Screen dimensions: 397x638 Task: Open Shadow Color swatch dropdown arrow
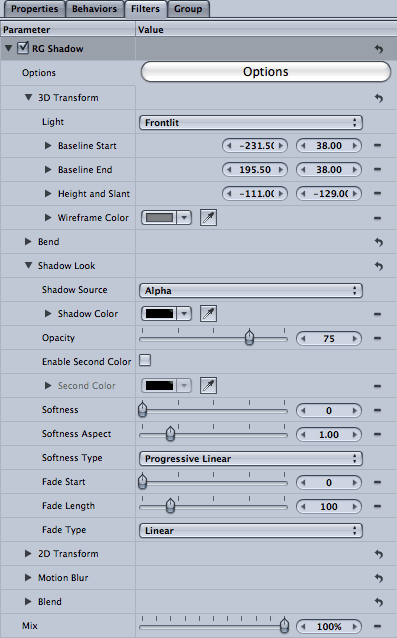pyautogui.click(x=184, y=314)
